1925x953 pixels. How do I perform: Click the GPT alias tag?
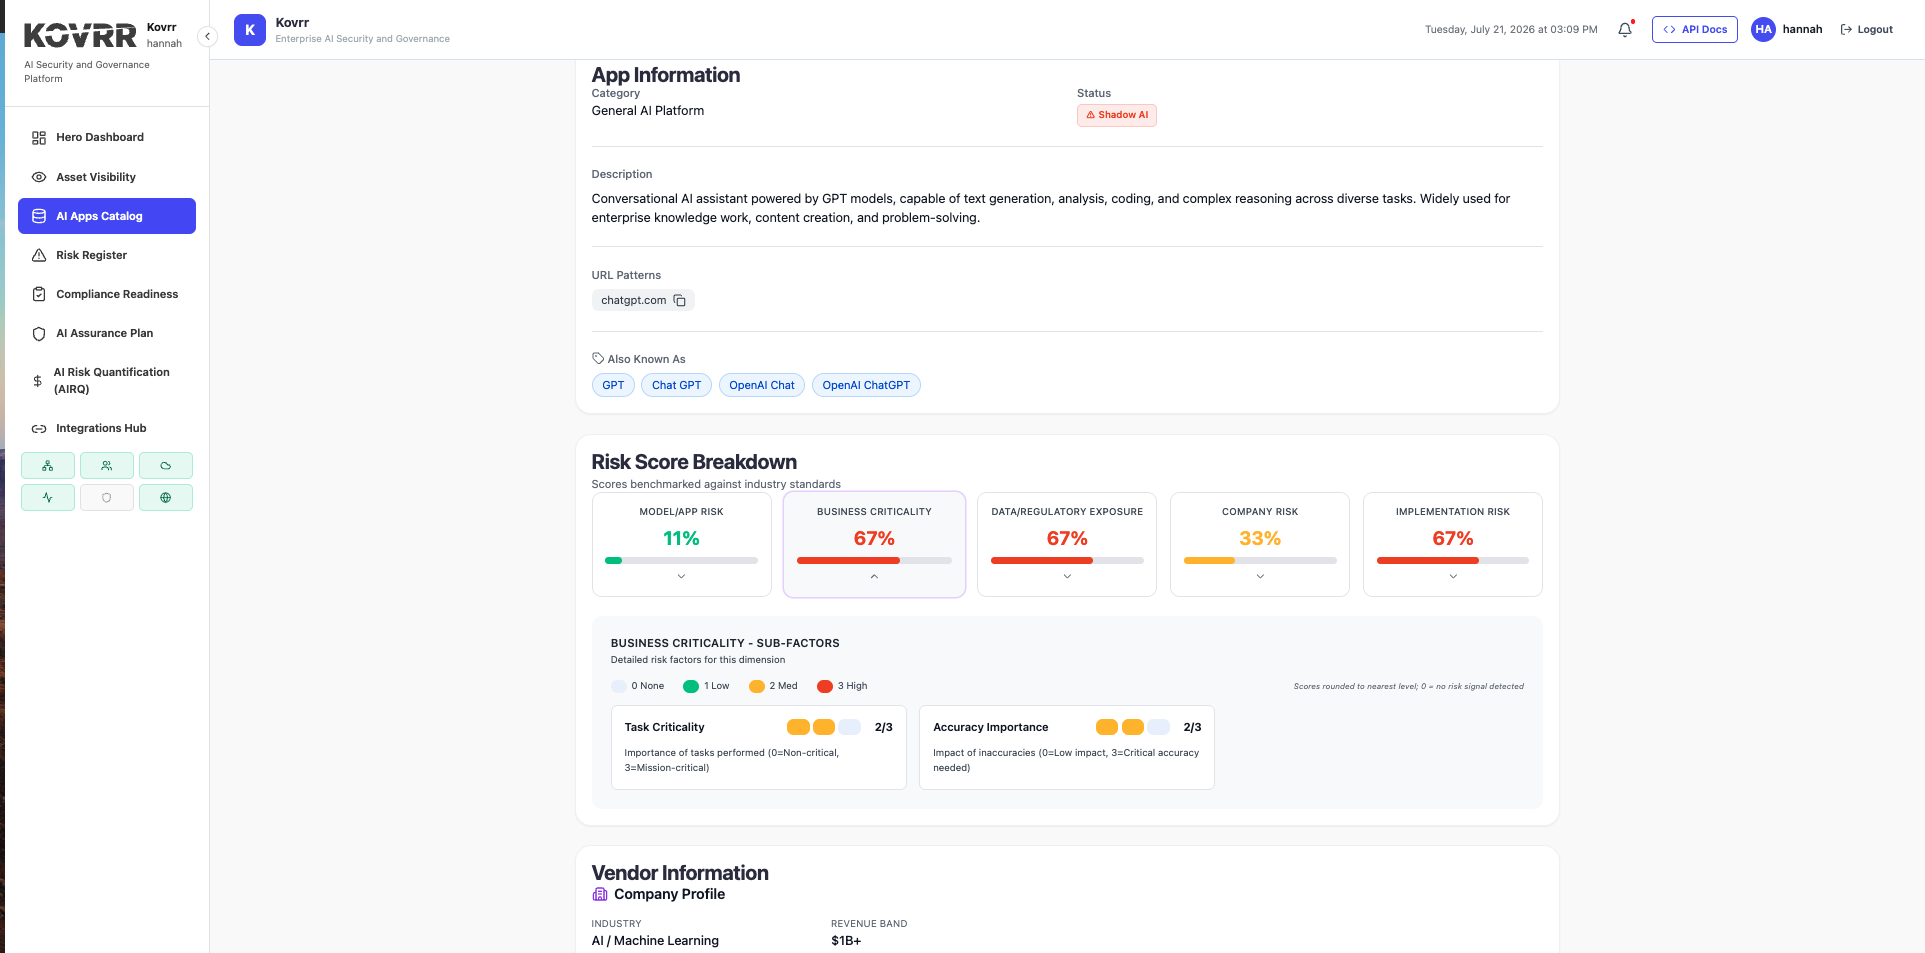coord(613,385)
